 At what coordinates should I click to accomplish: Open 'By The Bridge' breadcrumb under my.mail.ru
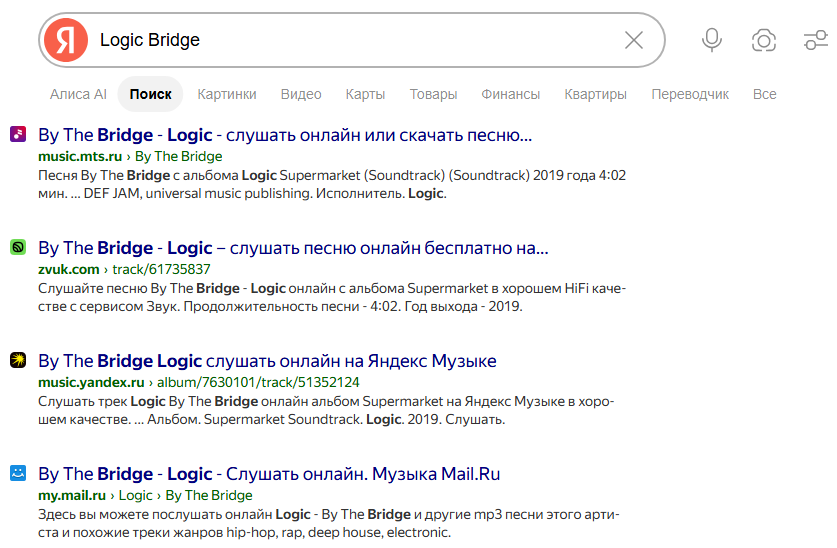[209, 496]
